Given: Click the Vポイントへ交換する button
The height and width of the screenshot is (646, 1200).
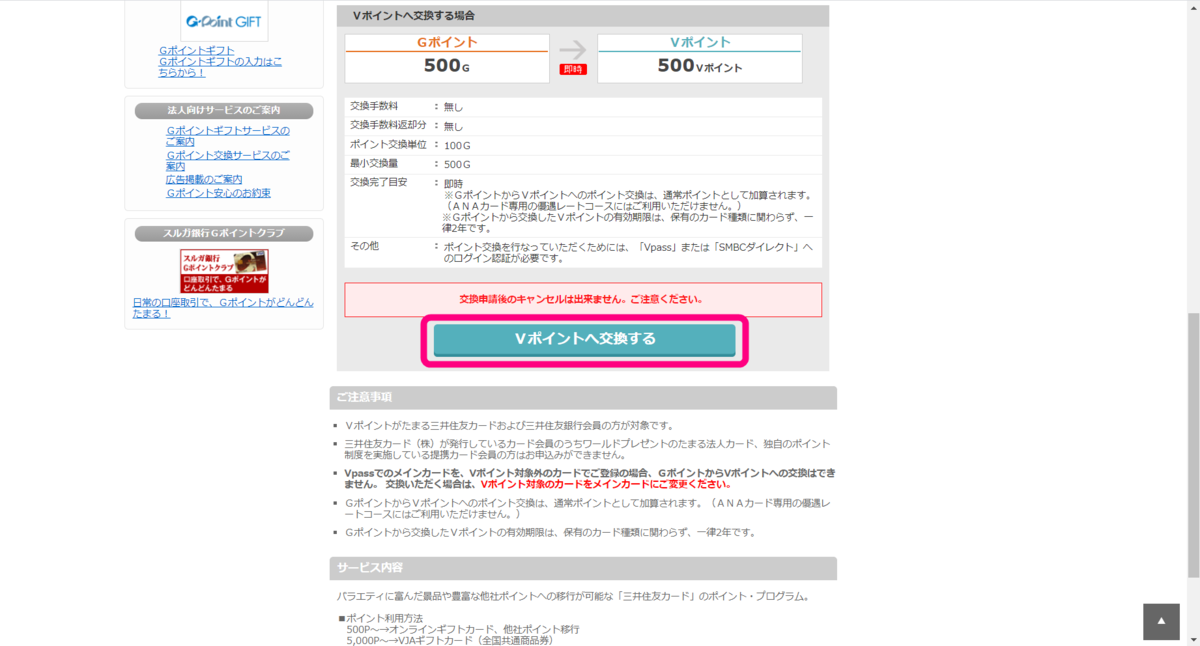Looking at the screenshot, I should point(584,339).
